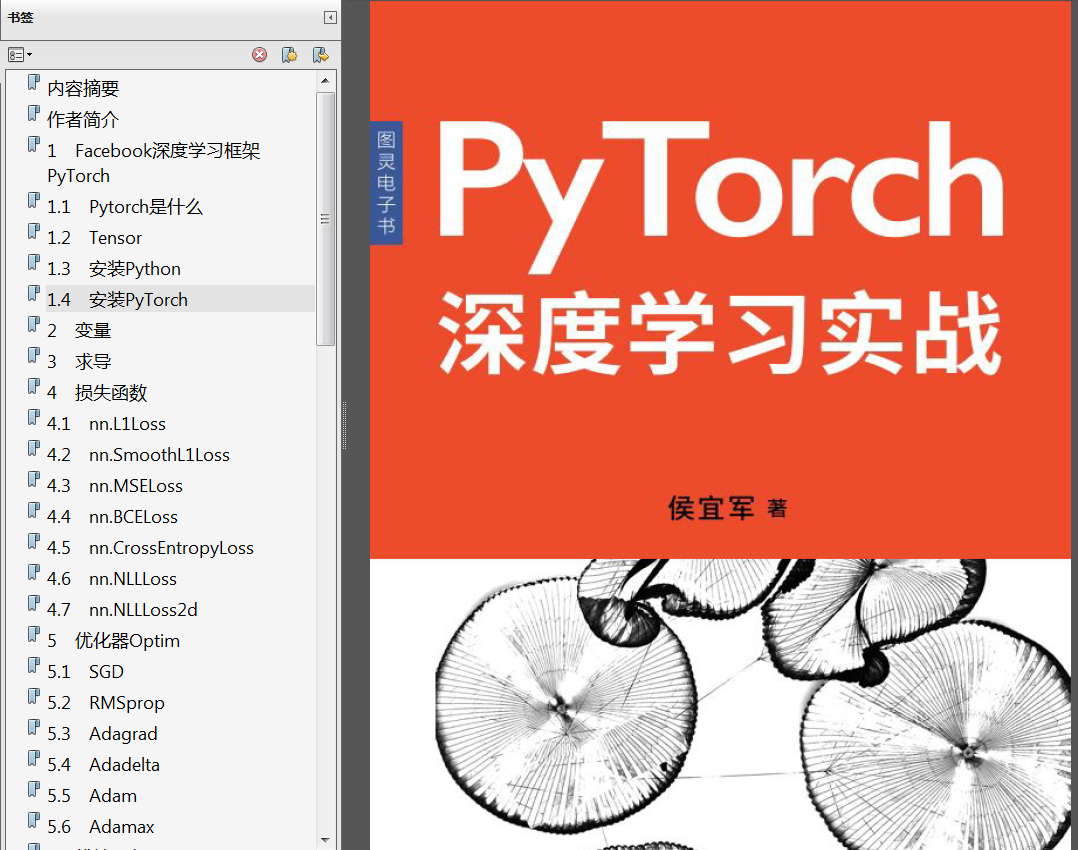Open 4.7 nn.NLLLoss2d bookmark
The image size is (1078, 850).
[122, 609]
